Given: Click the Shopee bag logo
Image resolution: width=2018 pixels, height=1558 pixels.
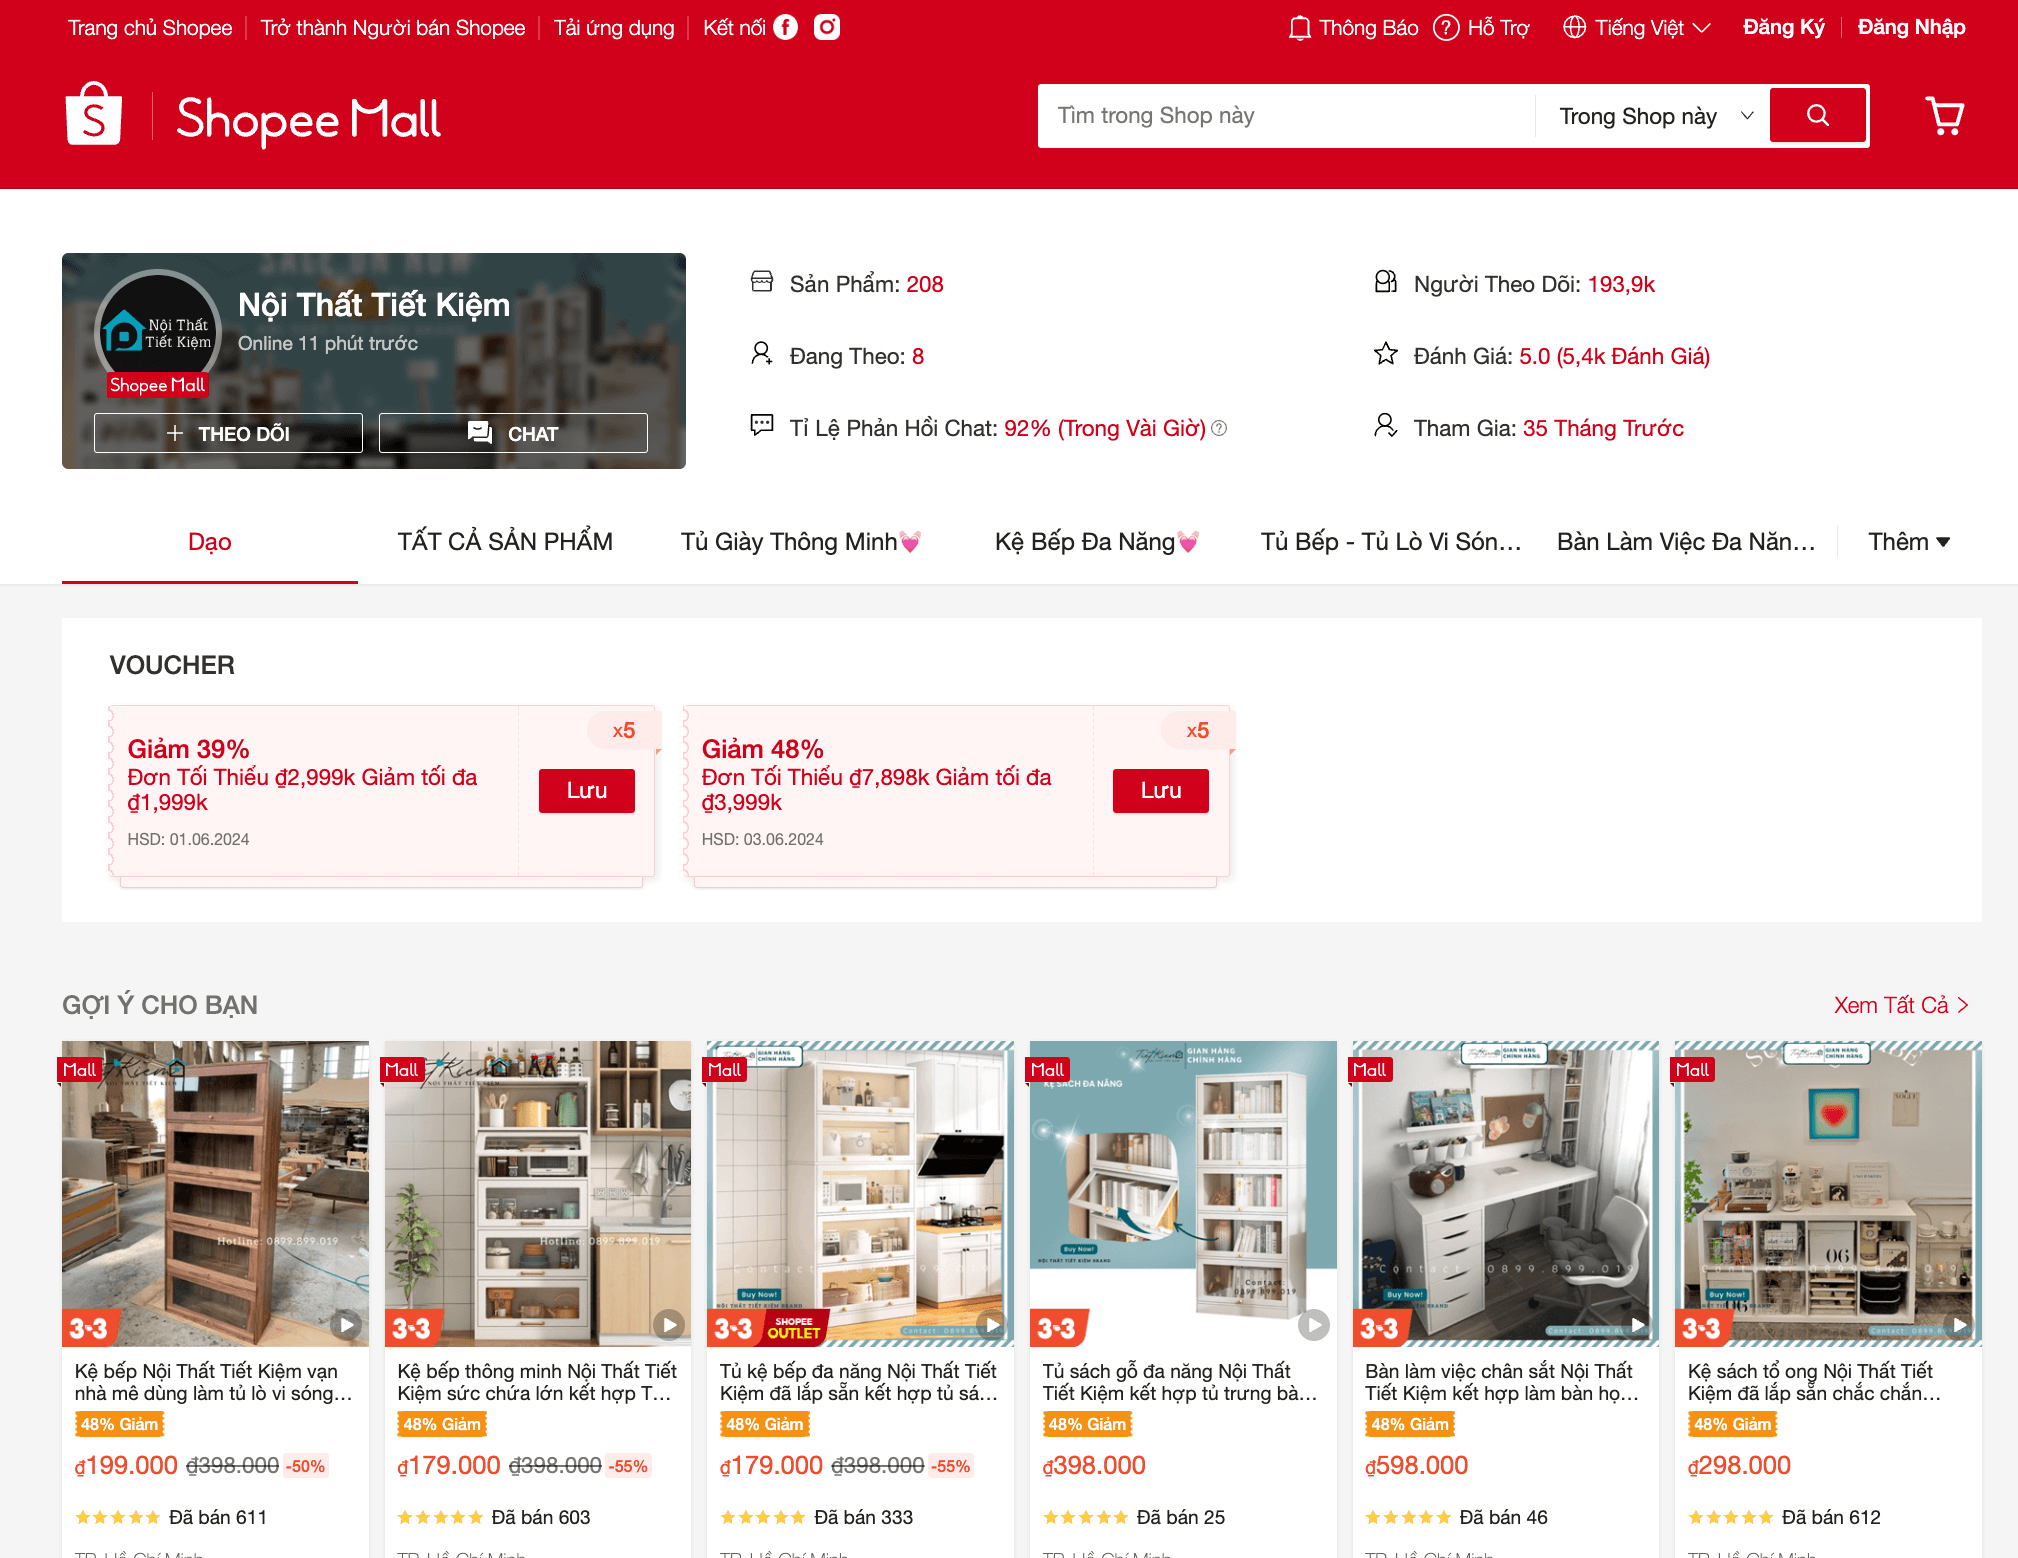Looking at the screenshot, I should [x=94, y=116].
